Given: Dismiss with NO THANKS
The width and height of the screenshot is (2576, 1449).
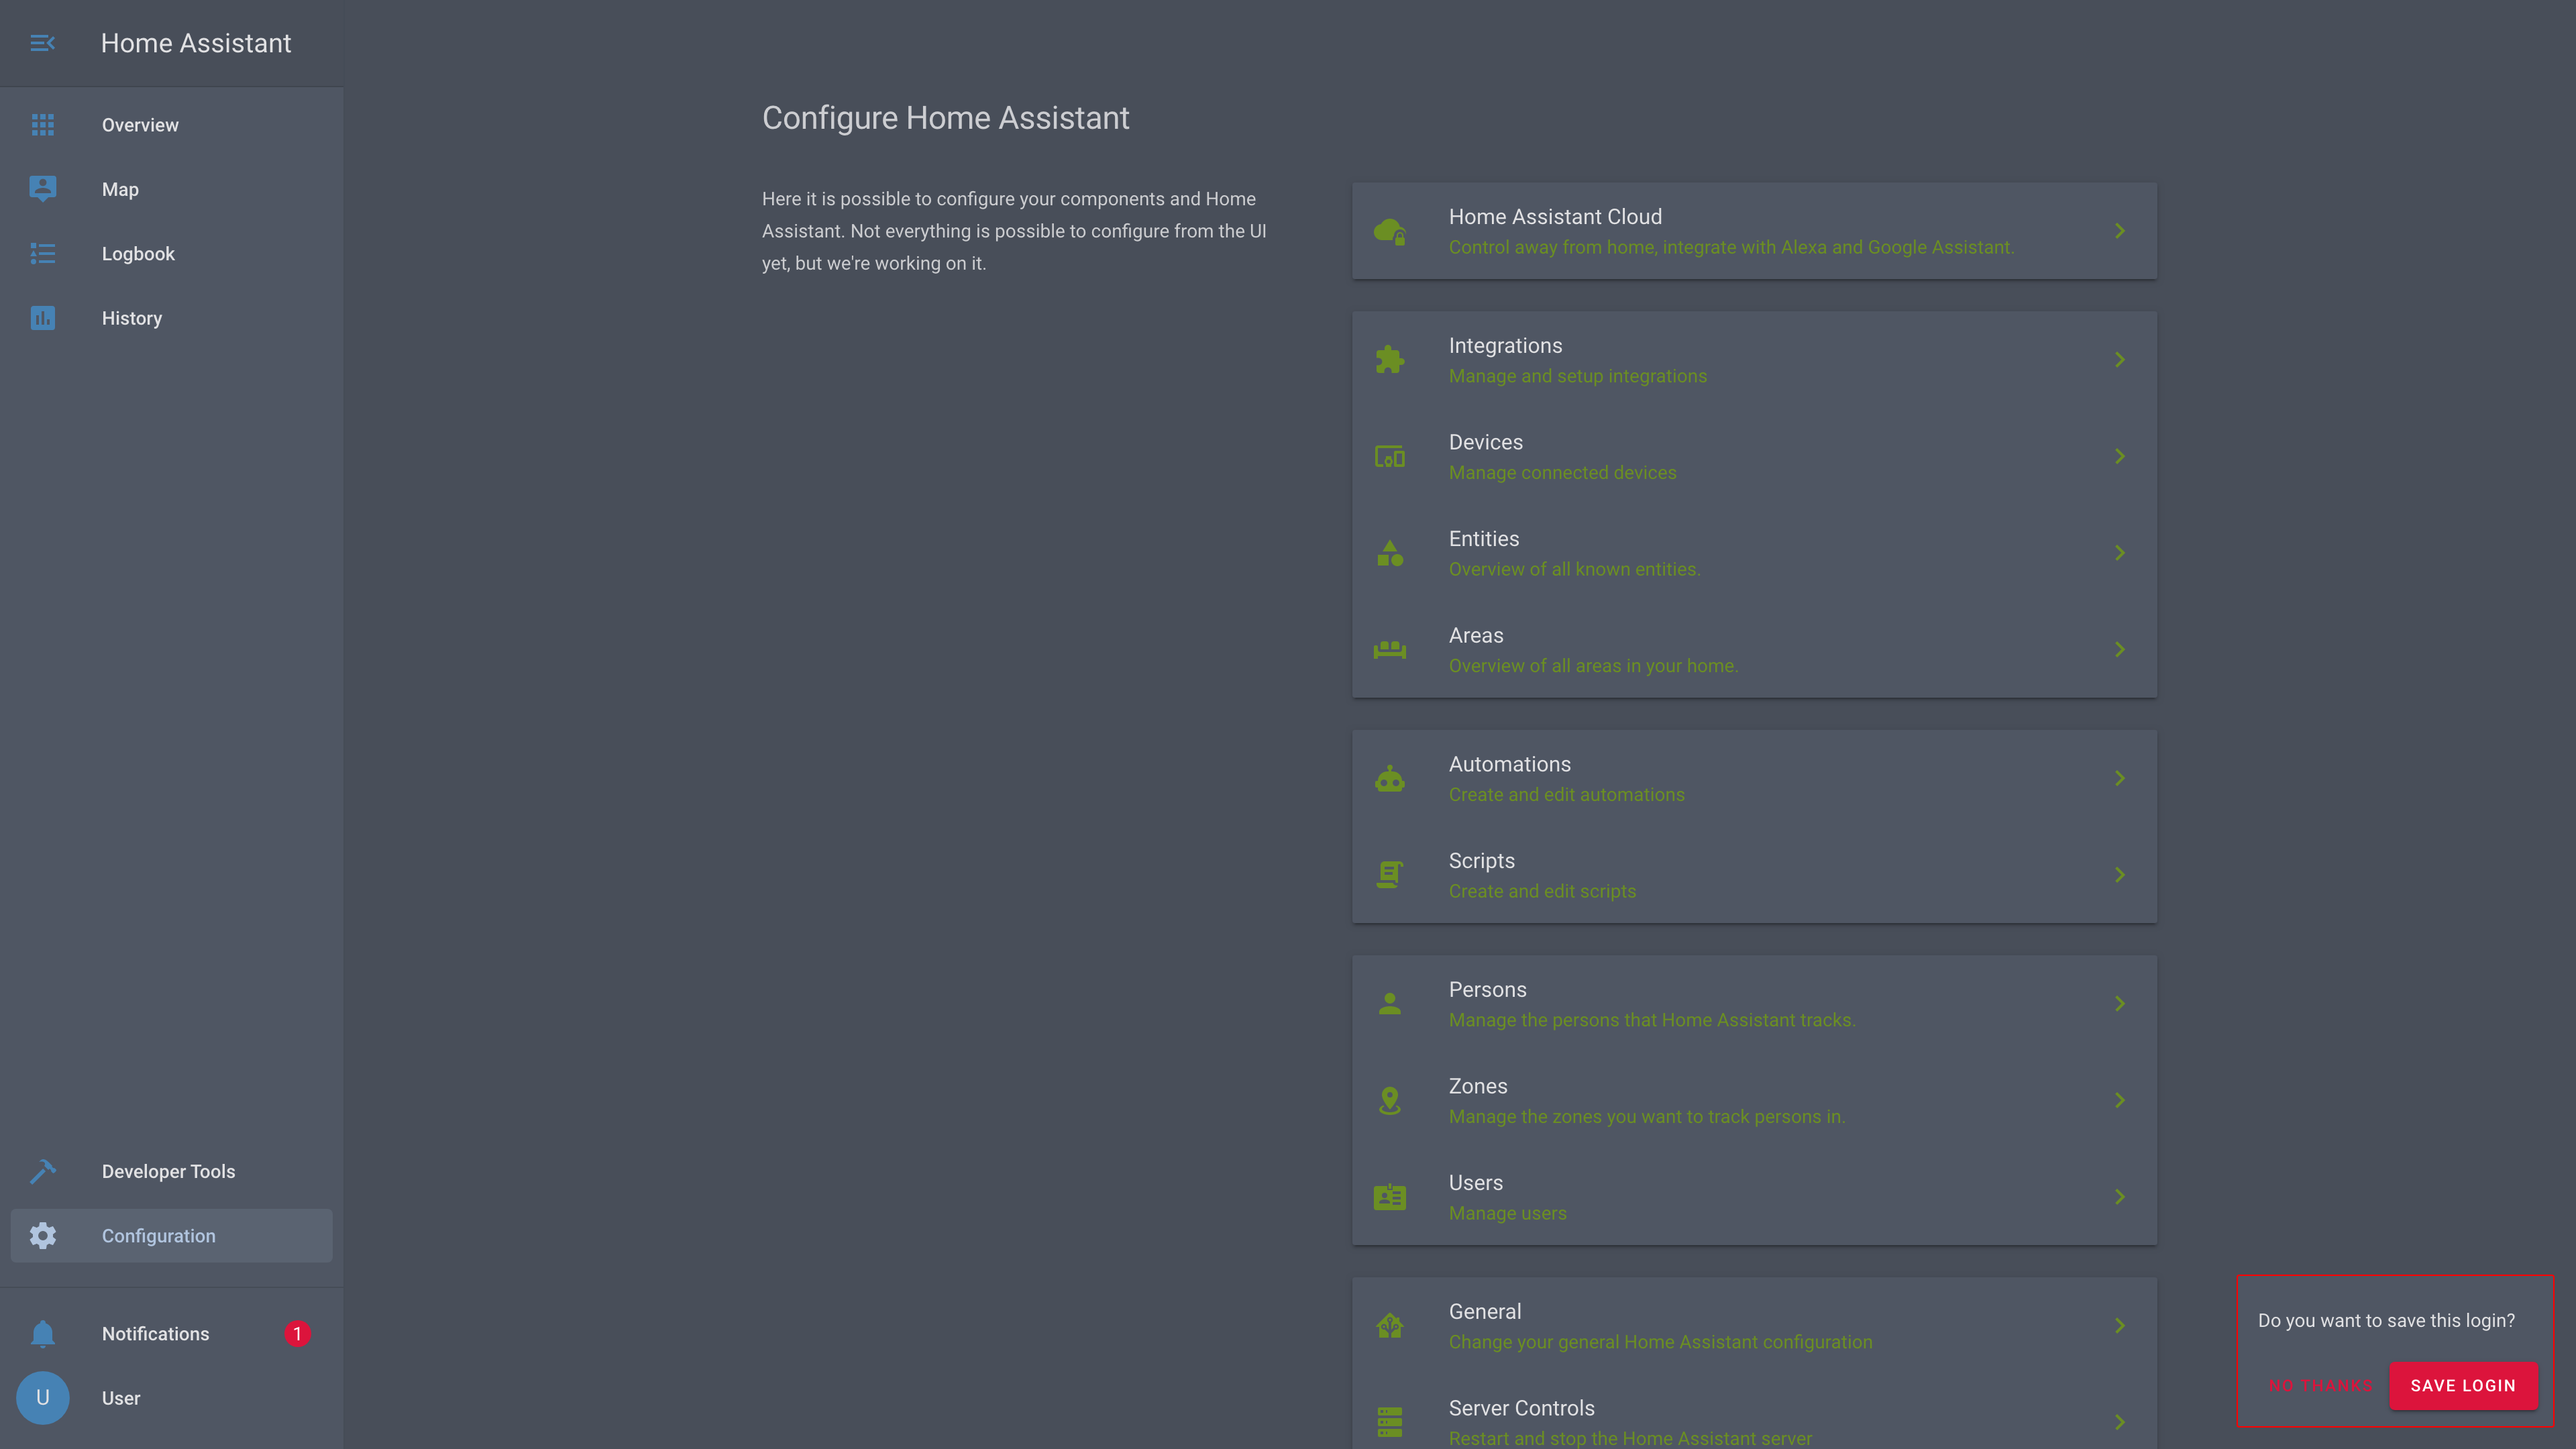Looking at the screenshot, I should point(2320,1385).
